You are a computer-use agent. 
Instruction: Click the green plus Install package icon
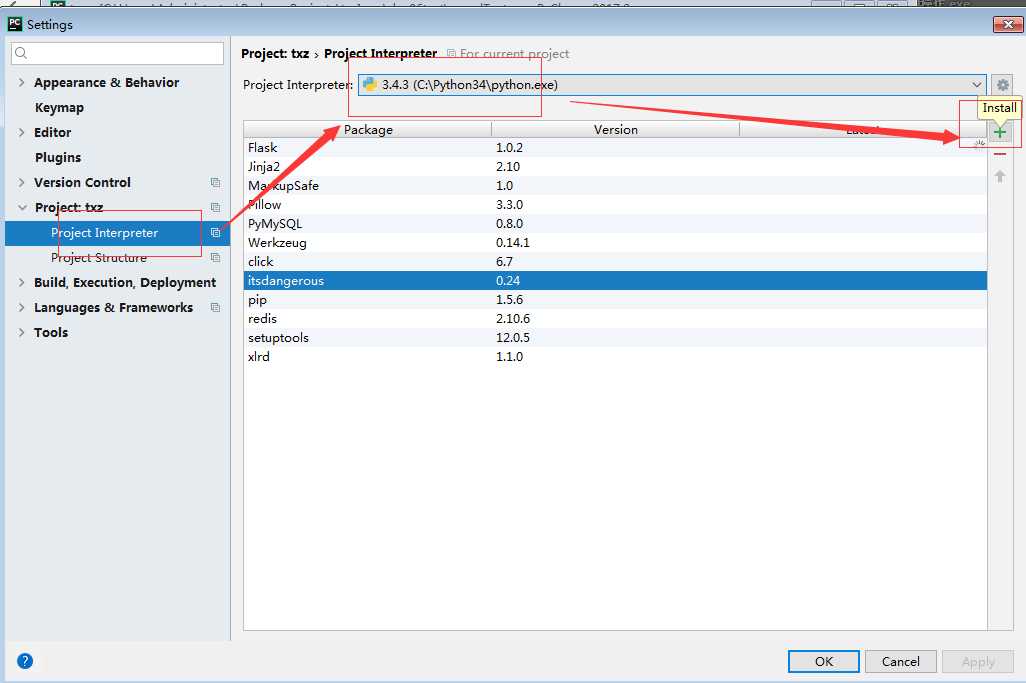(1000, 133)
